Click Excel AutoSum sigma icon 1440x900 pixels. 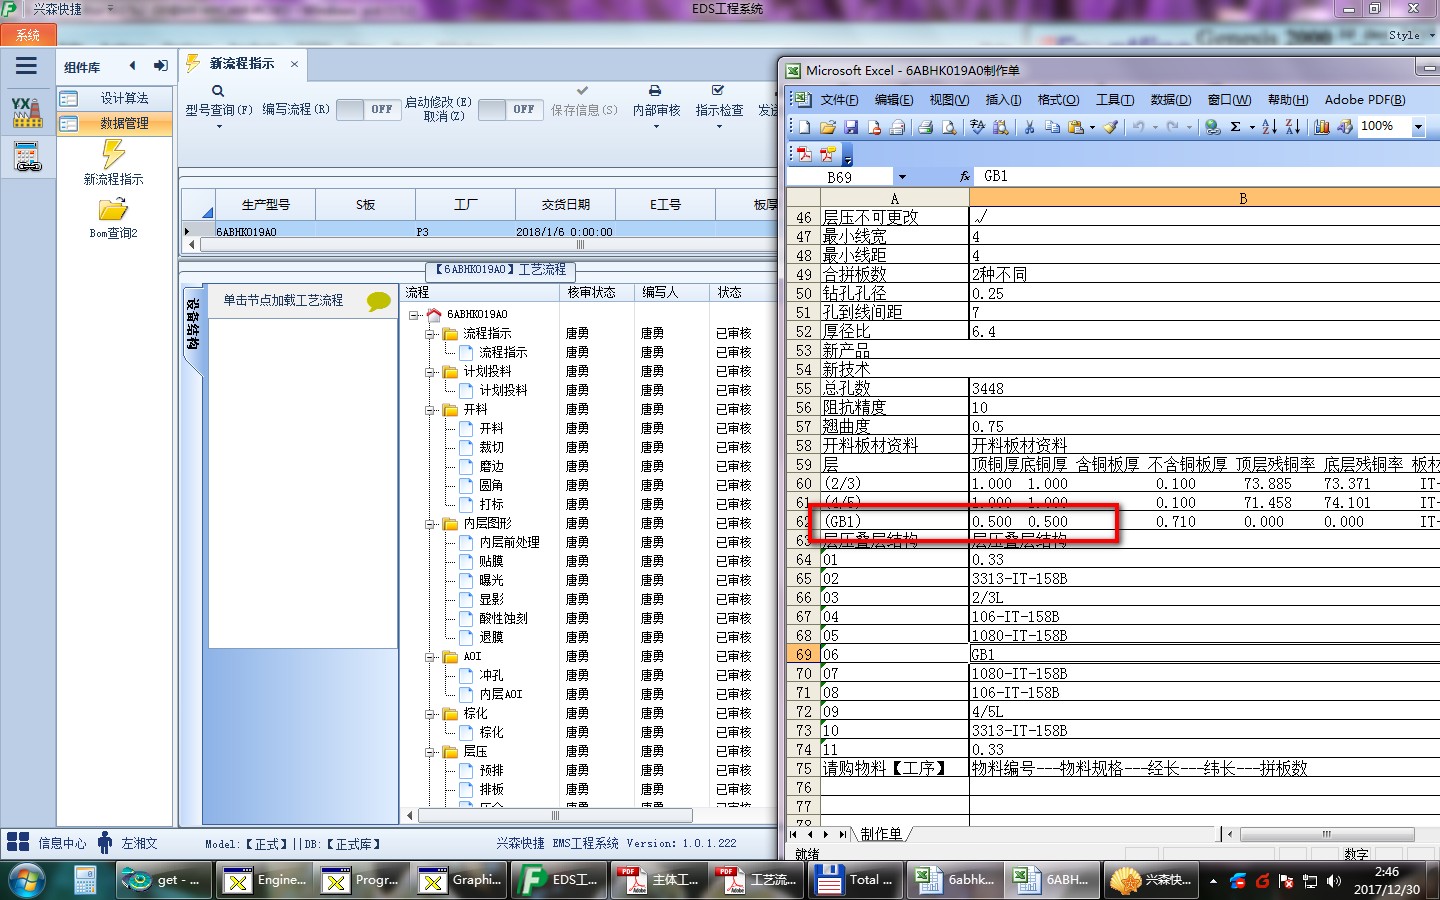[x=1236, y=127]
